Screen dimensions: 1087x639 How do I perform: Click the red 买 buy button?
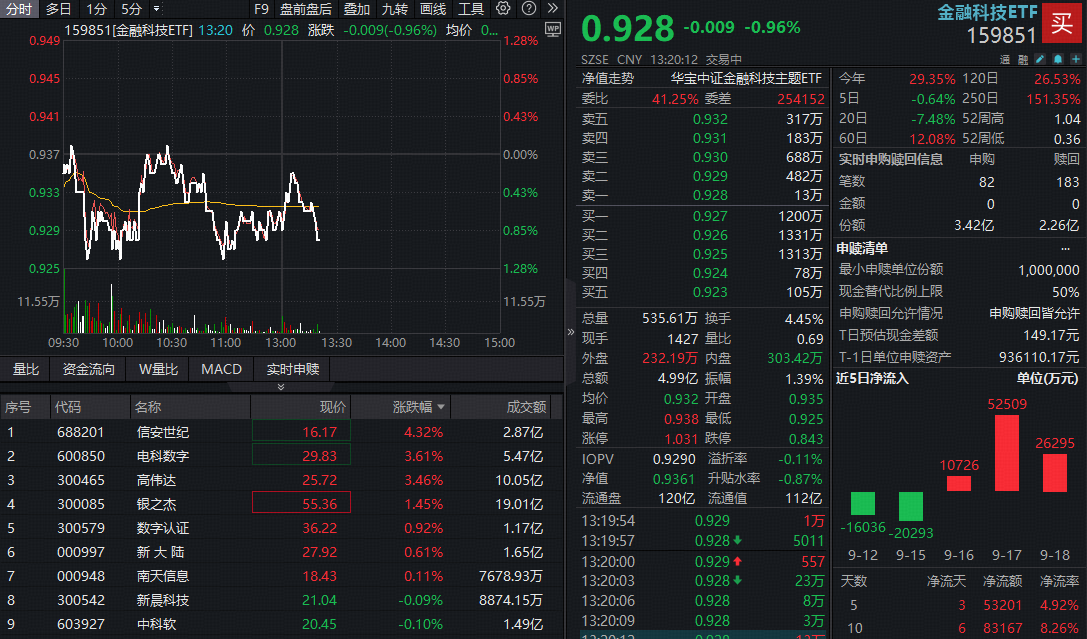1063,23
